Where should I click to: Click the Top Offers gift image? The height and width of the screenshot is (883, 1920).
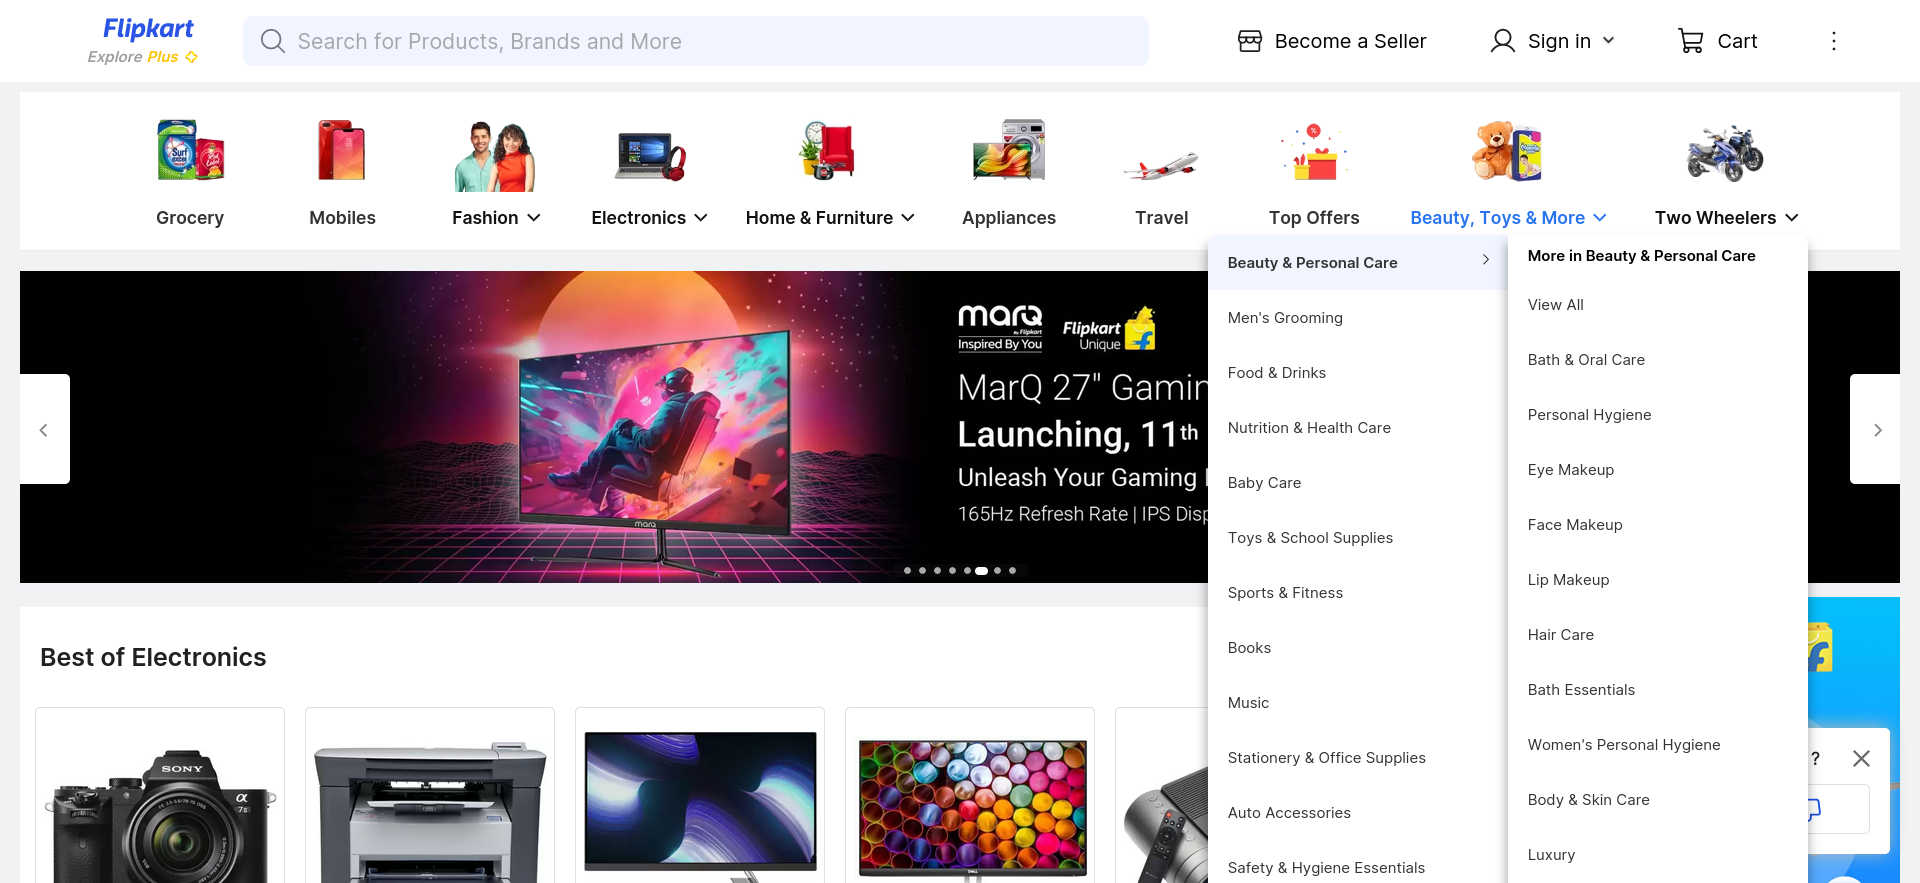1314,153
